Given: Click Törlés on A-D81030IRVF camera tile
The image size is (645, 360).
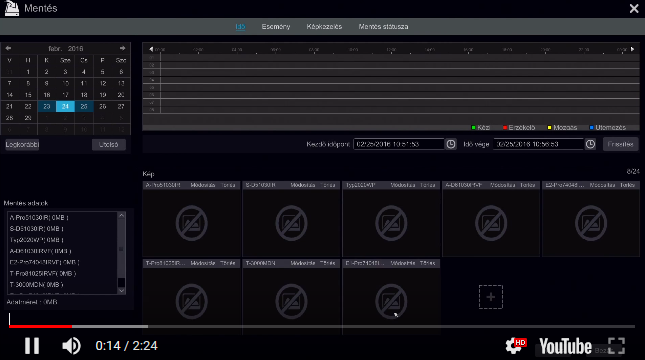Looking at the screenshot, I should pos(528,185).
